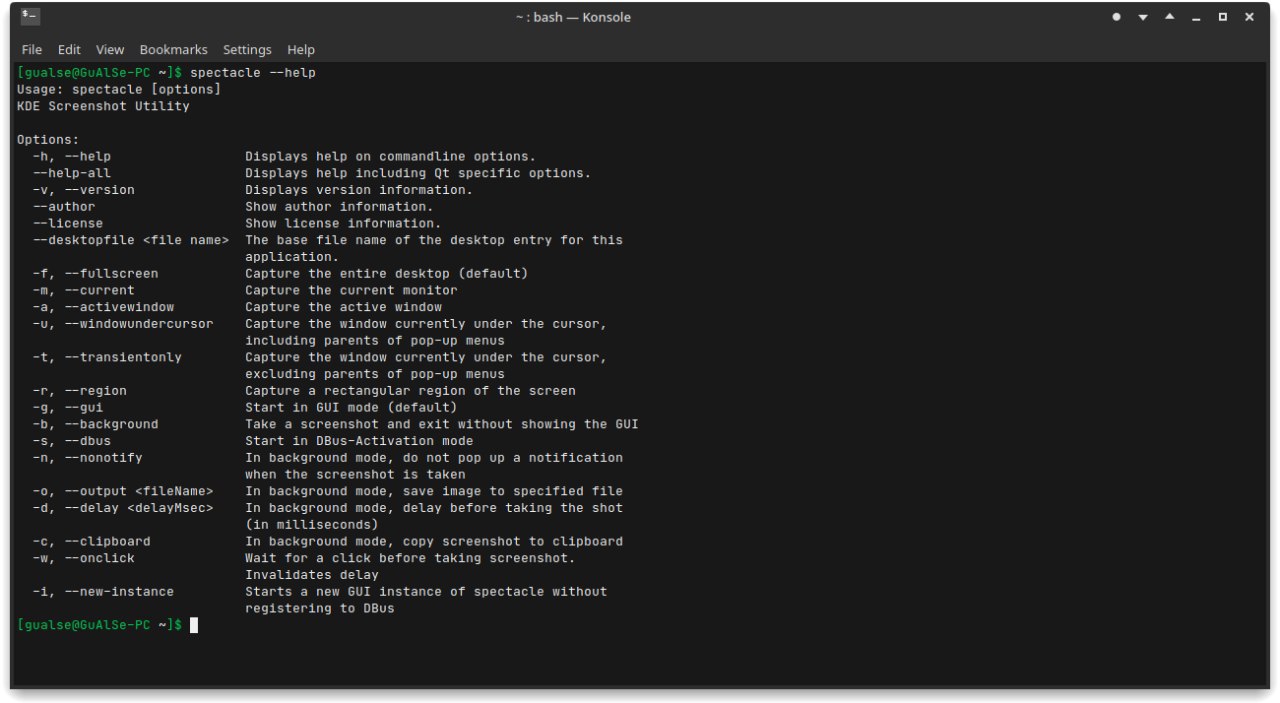The image size is (1280, 703).
Task: Click the keep-below down arrow in title bar
Action: (1143, 17)
